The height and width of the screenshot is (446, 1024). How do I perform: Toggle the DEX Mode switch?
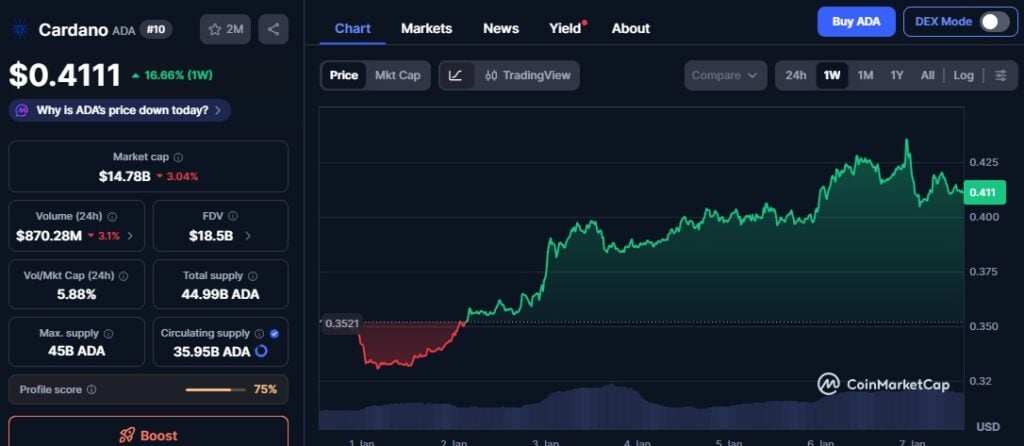click(993, 21)
